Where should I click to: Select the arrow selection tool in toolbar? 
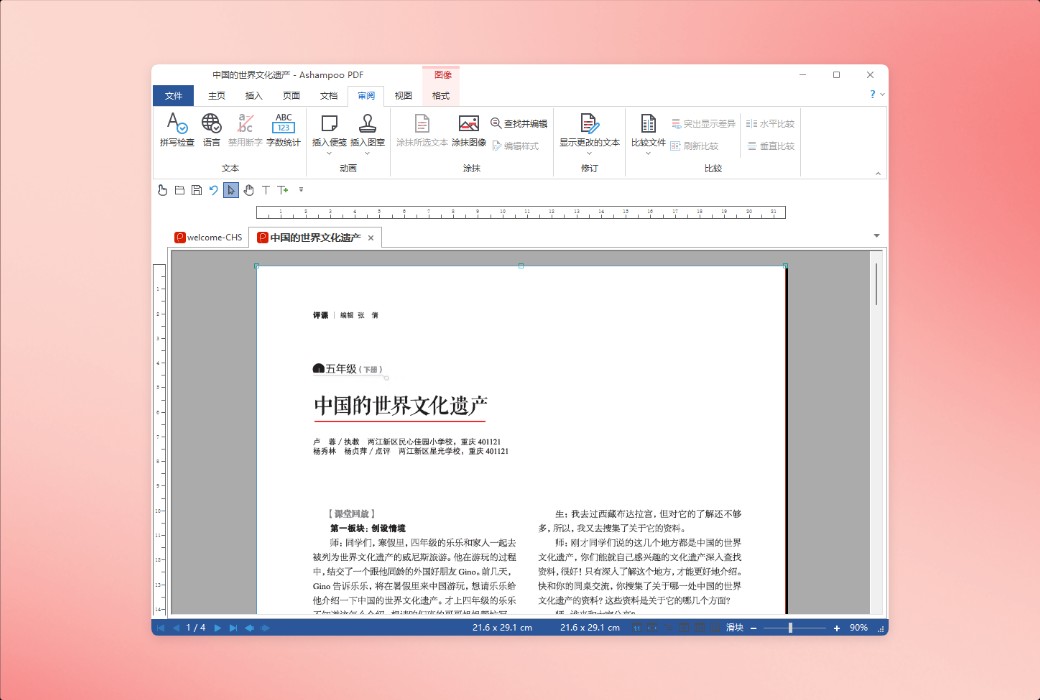(230, 190)
